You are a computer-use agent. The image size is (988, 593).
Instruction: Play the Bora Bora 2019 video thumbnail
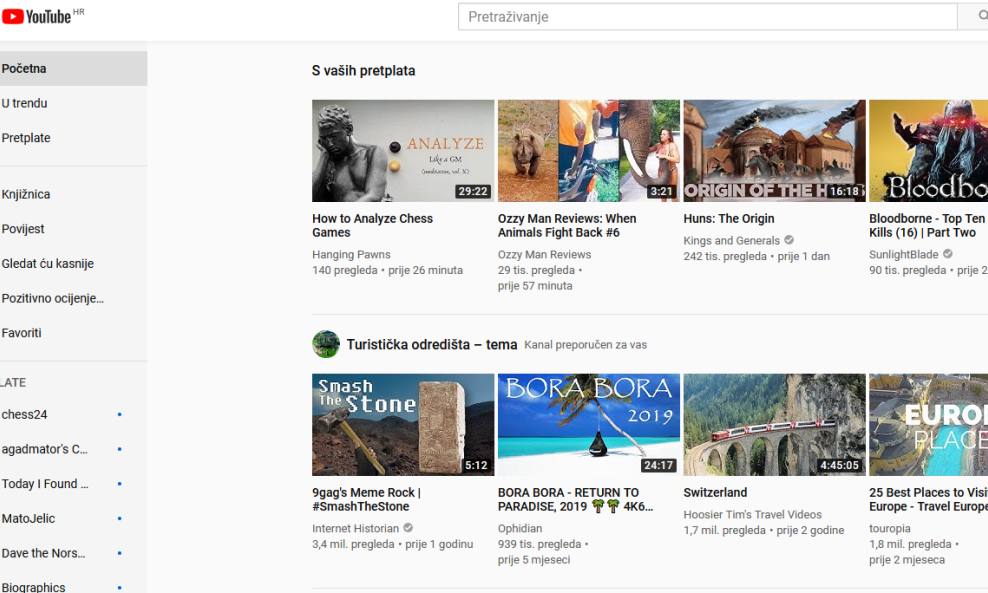coord(589,425)
